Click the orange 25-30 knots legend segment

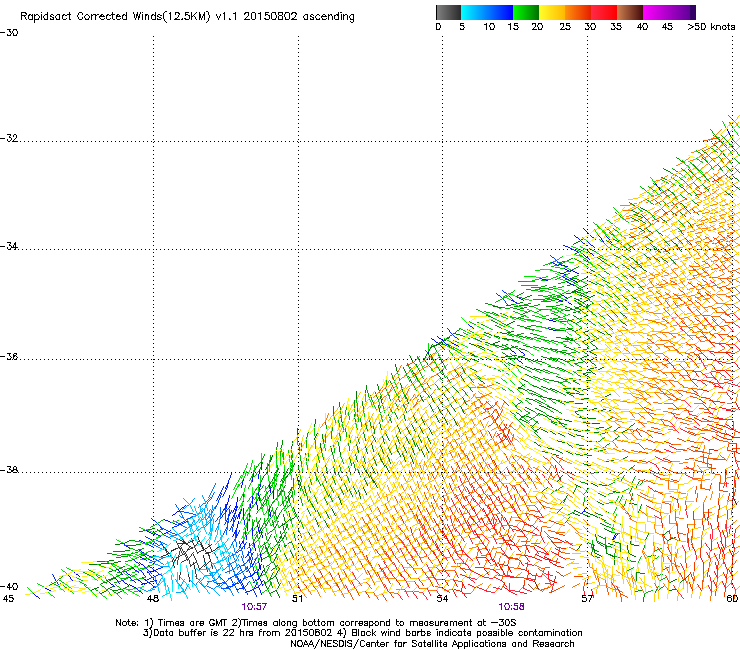578,12
